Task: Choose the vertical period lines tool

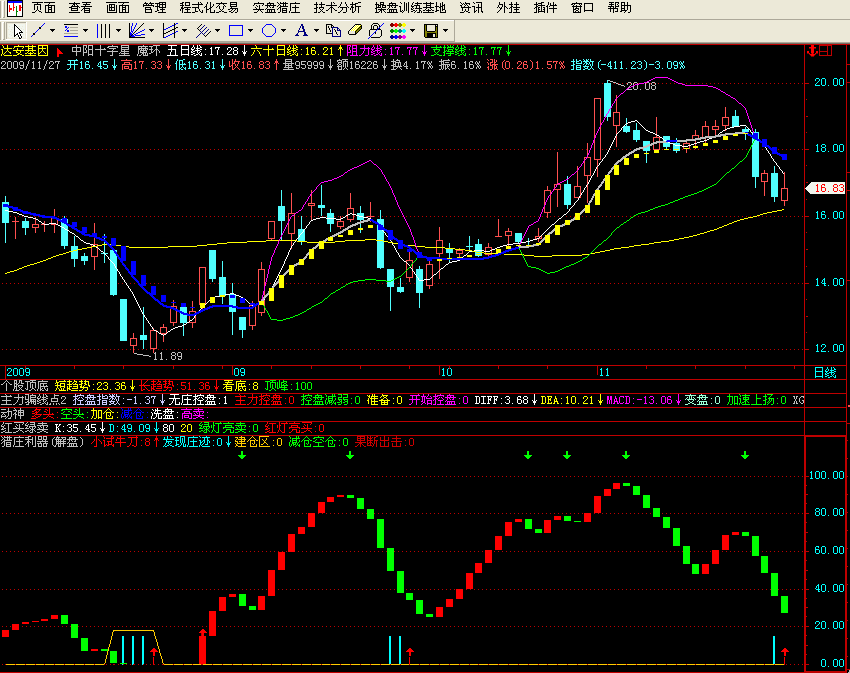Action: pyautogui.click(x=103, y=30)
